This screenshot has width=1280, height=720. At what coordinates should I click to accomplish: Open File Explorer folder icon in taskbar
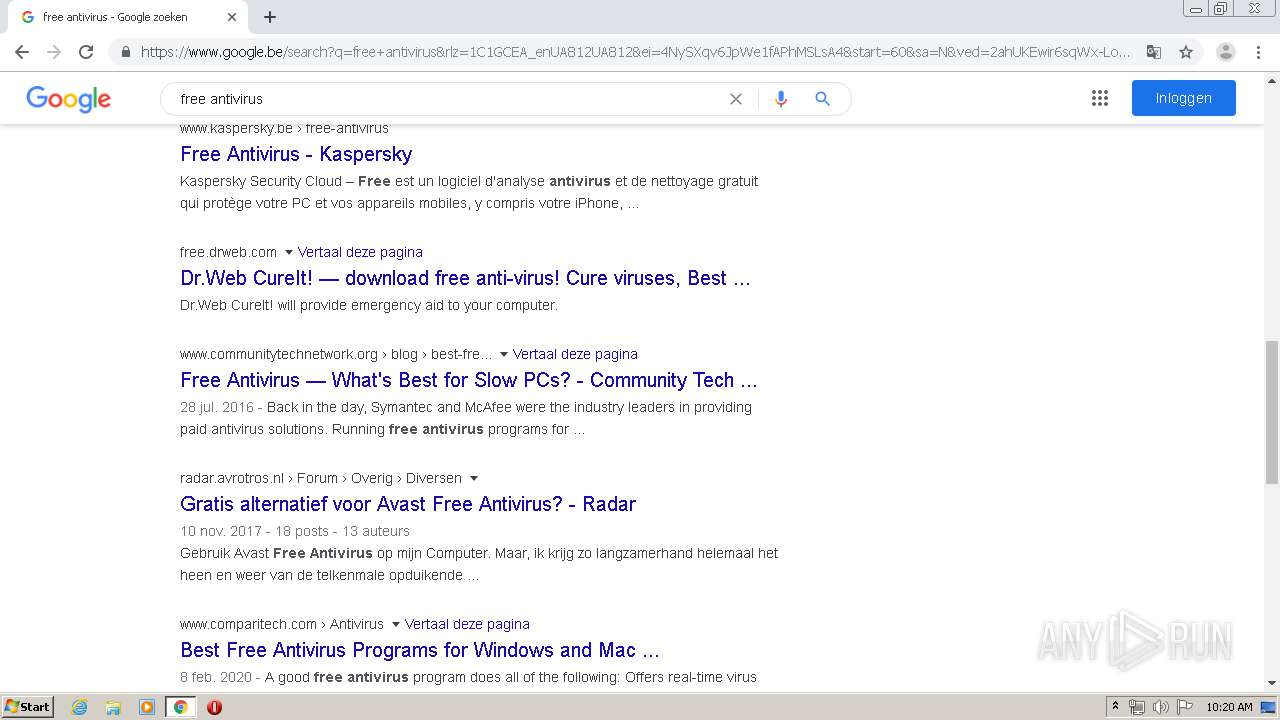[x=113, y=707]
